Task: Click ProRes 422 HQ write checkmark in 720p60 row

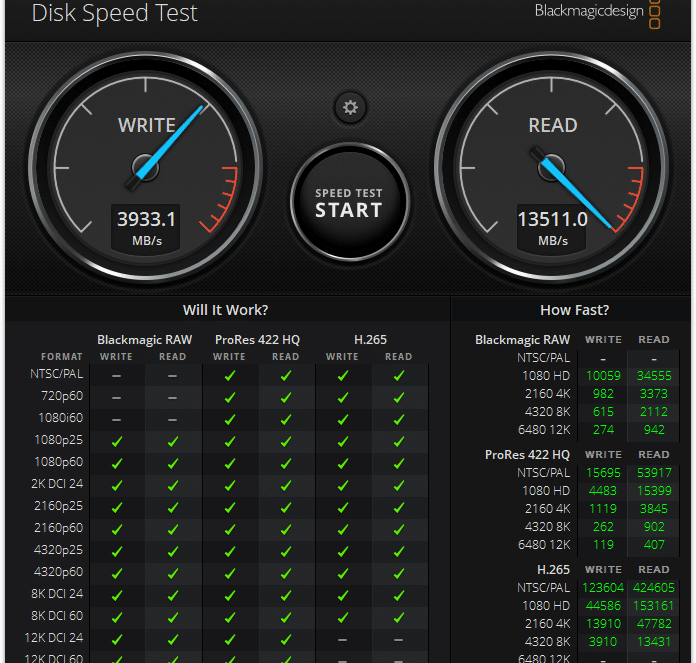Action: (x=229, y=398)
